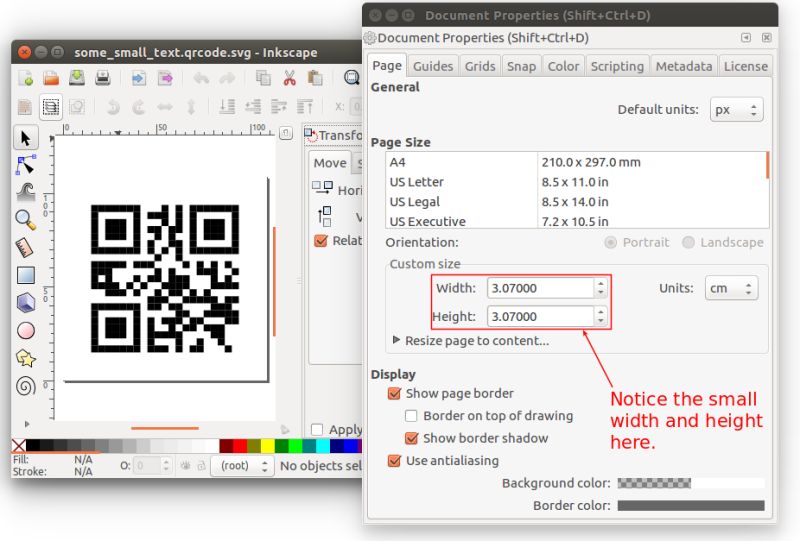Select the US Letter page size row
Screen dimensions: 800x541
point(576,182)
